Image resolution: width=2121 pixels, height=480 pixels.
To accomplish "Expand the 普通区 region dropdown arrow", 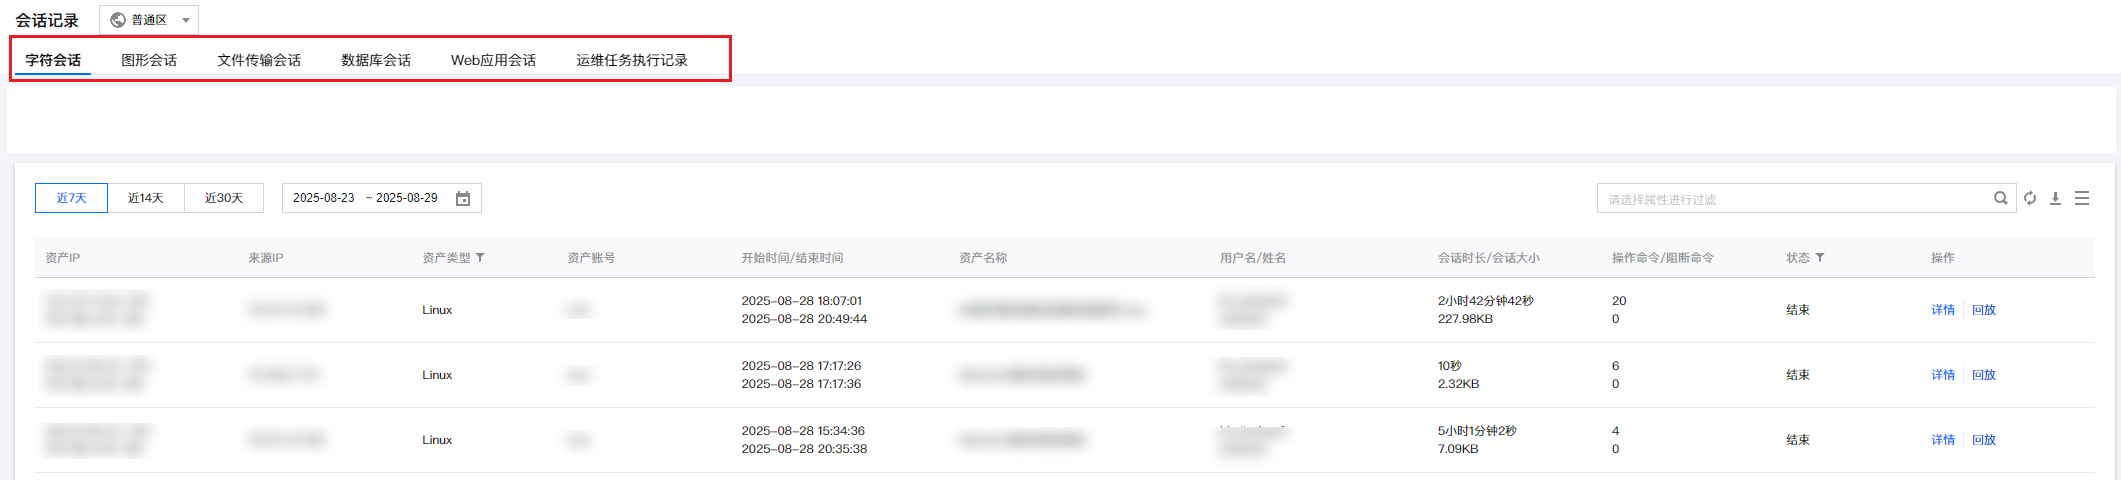I will click(186, 20).
